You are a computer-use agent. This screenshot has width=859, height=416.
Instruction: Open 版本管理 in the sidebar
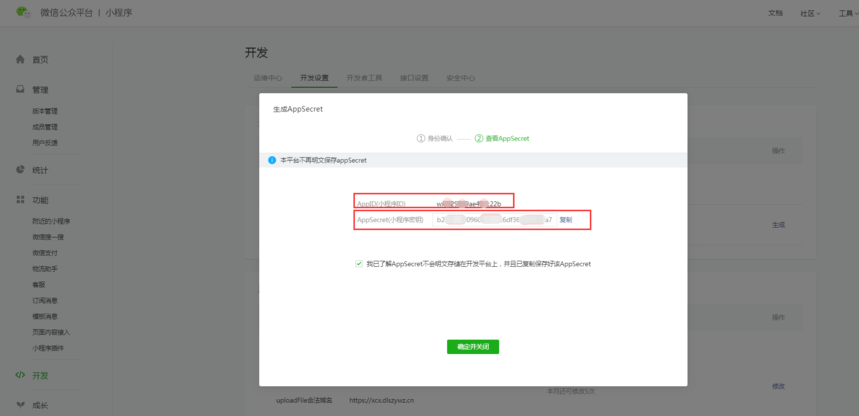[45, 111]
